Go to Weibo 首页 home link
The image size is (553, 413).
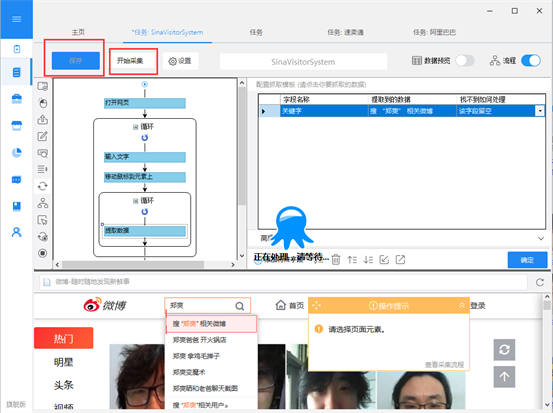click(x=290, y=305)
